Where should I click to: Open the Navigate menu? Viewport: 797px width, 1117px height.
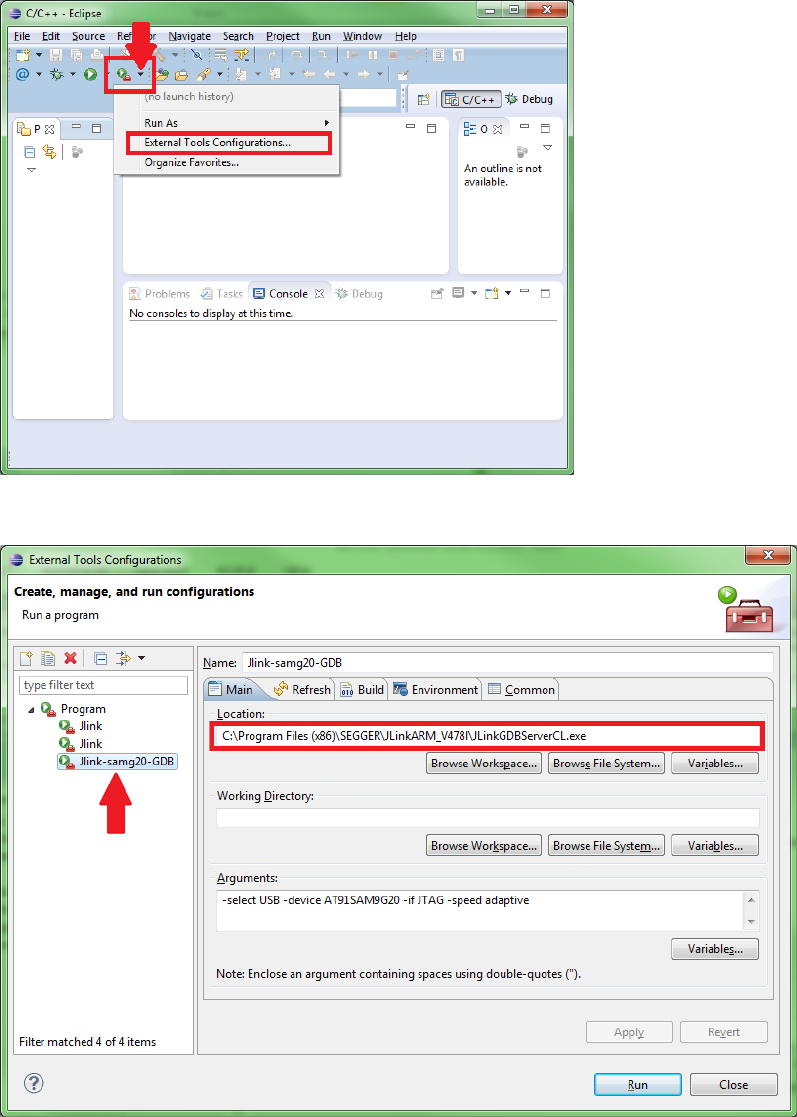pos(189,36)
